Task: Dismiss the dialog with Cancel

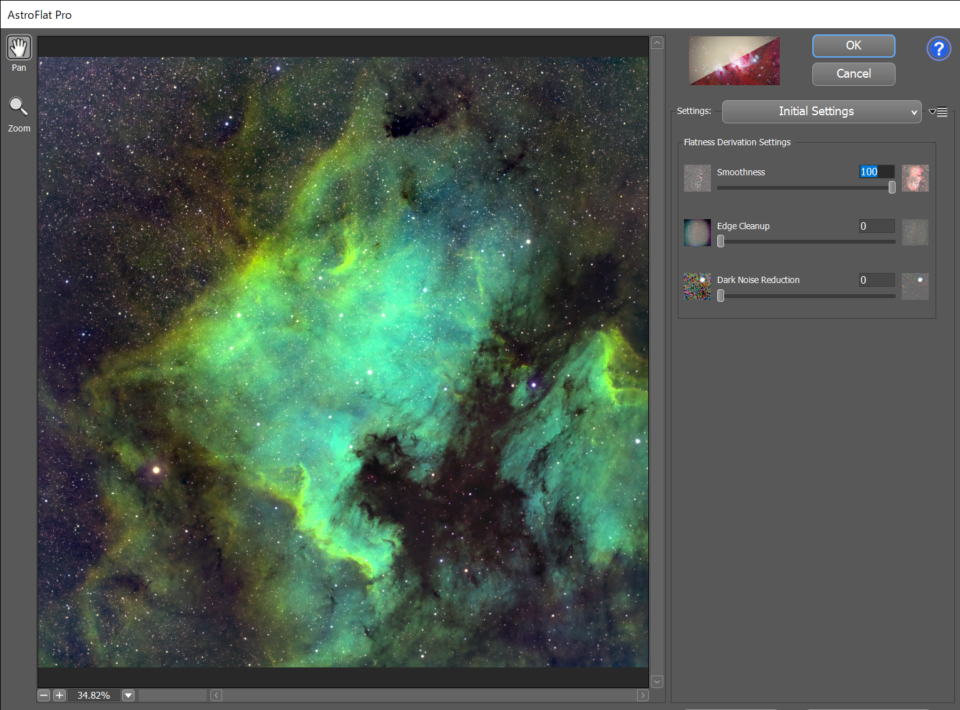Action: 853,73
